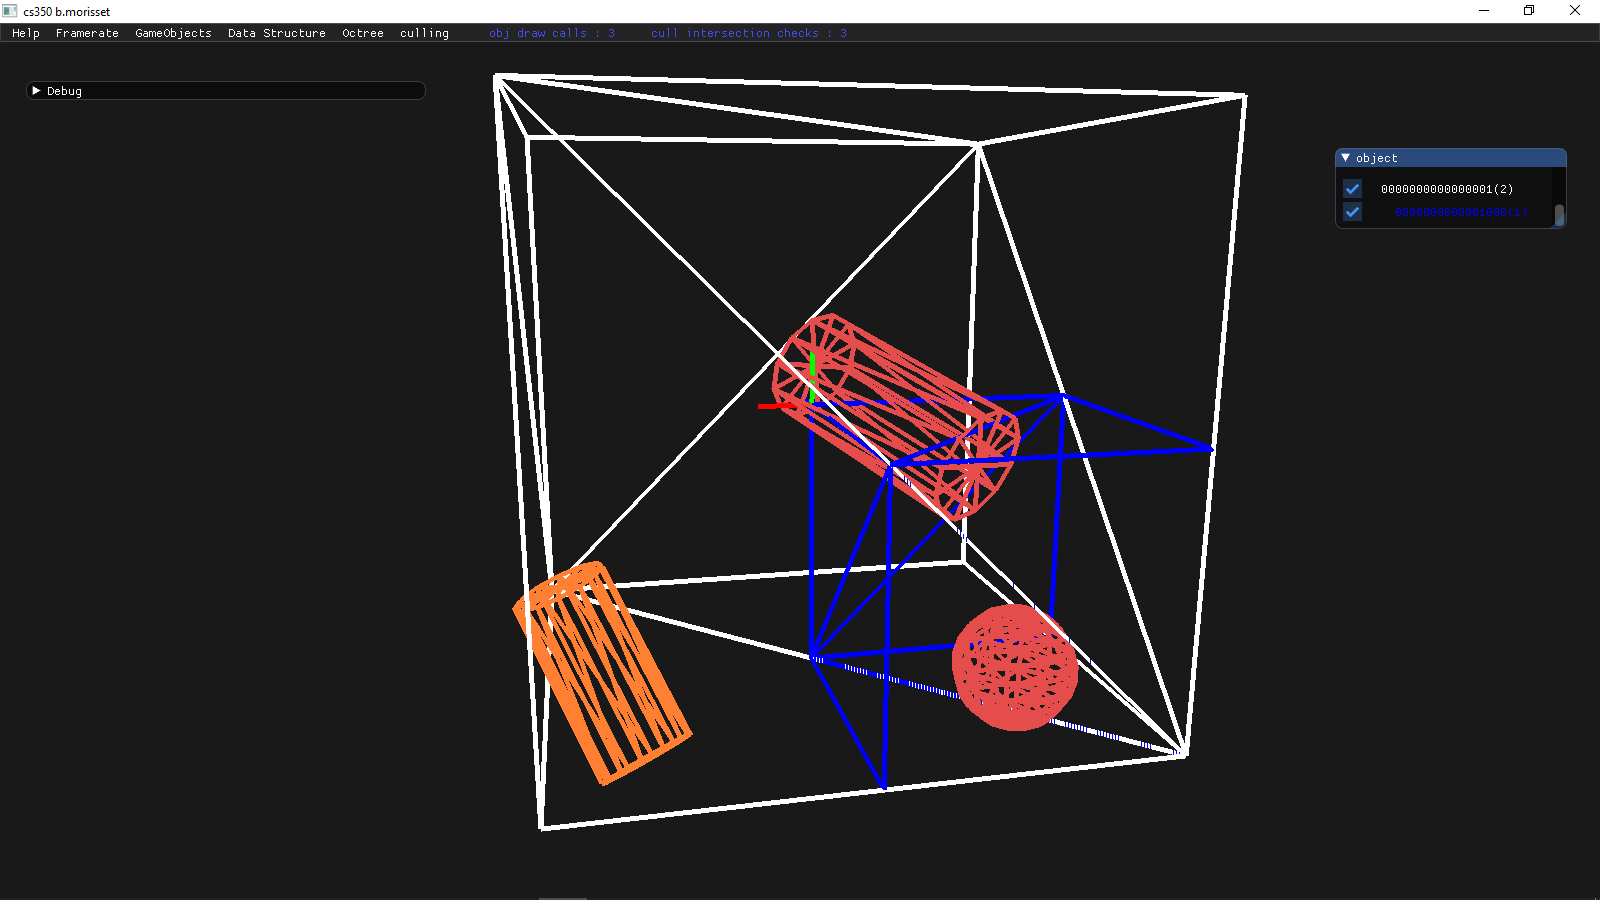Open the Data Structure menu
This screenshot has width=1600, height=900.
(276, 33)
